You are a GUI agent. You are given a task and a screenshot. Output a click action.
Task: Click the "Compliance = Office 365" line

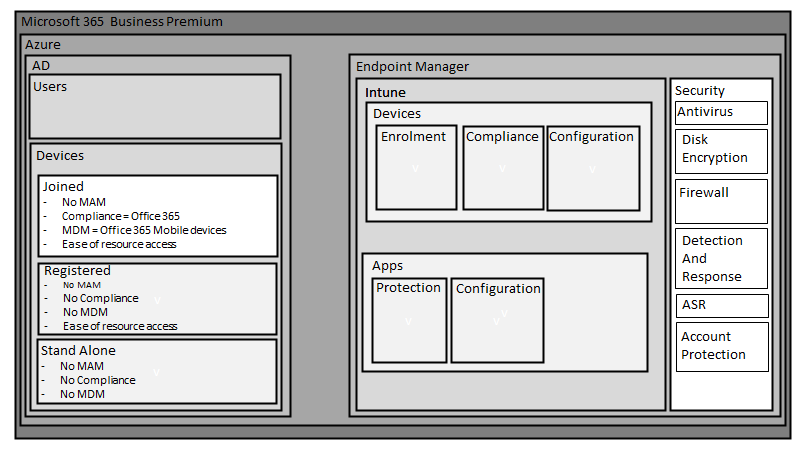click(x=120, y=216)
